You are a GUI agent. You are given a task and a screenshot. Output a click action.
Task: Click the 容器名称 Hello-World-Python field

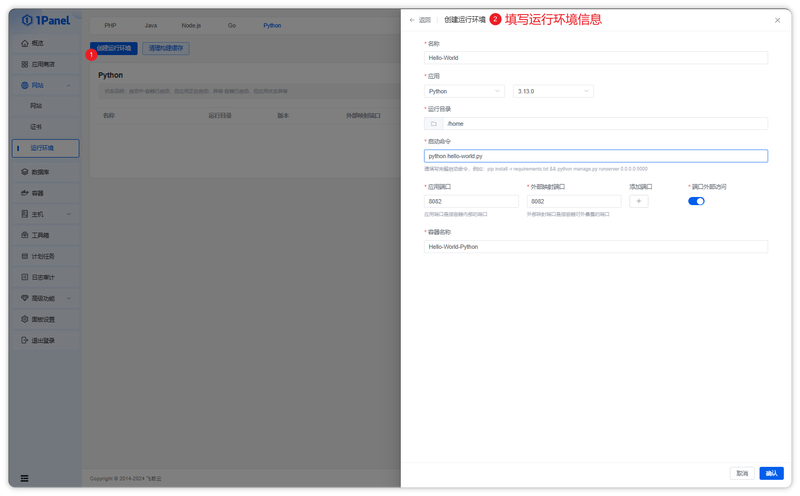pos(595,246)
